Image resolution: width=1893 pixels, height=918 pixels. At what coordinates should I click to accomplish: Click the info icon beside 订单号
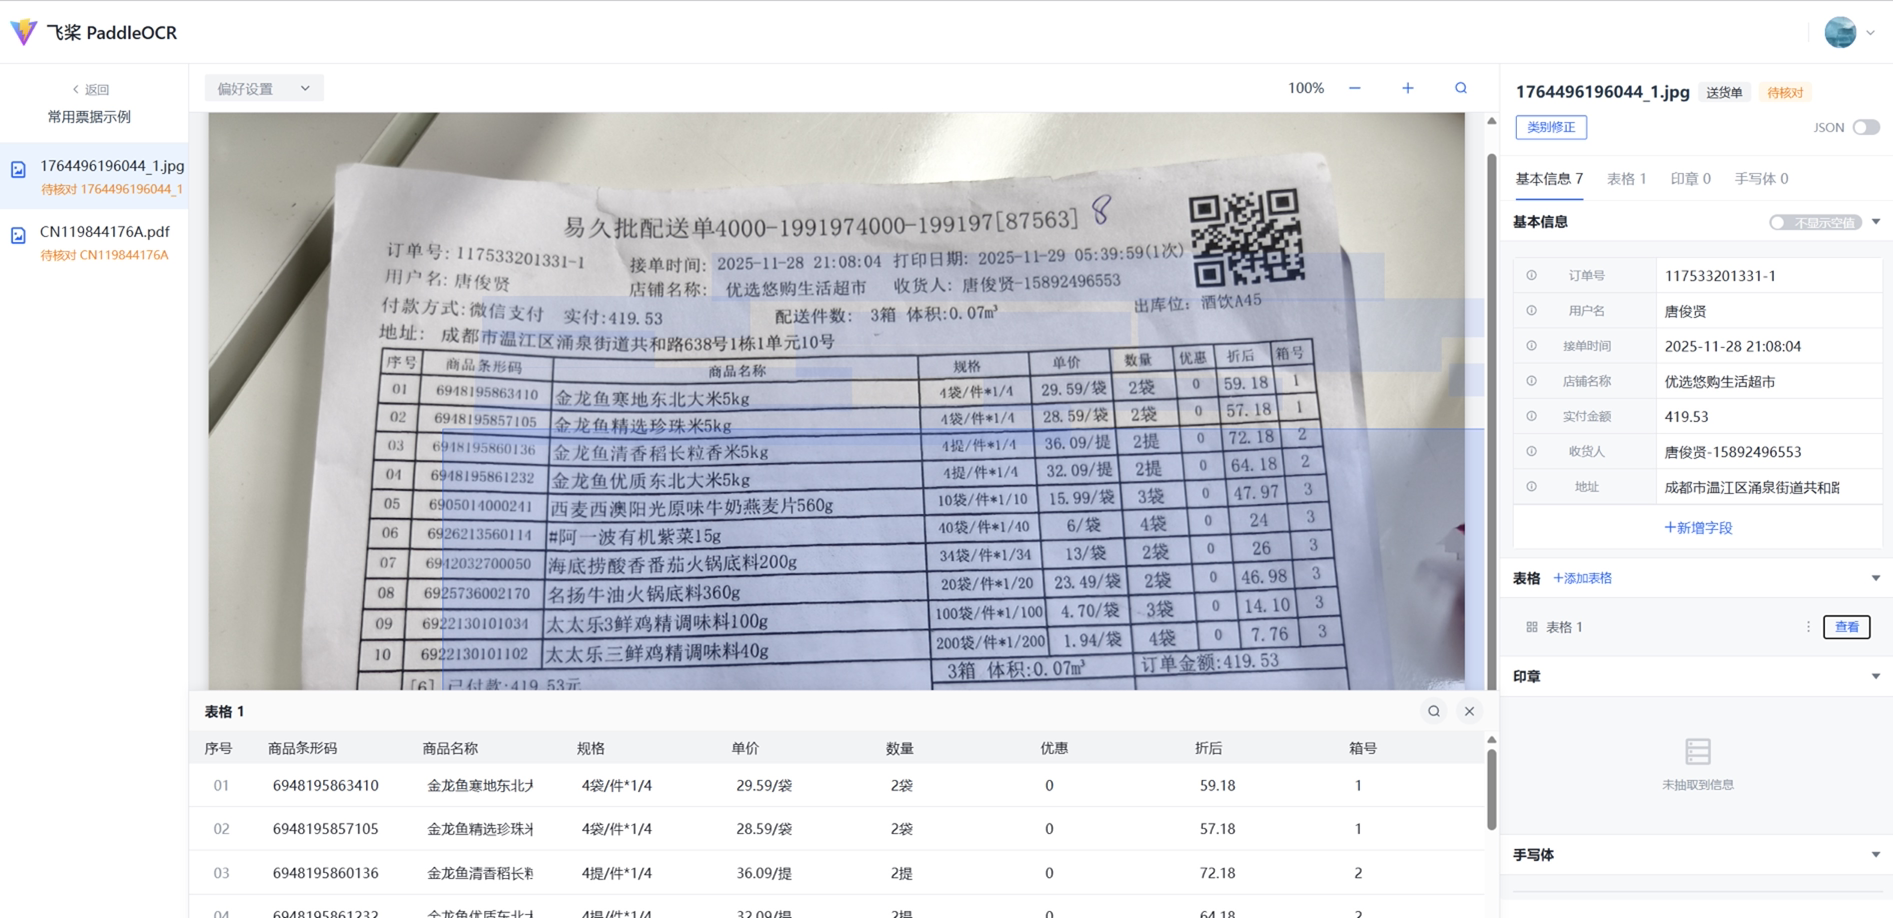pos(1531,275)
